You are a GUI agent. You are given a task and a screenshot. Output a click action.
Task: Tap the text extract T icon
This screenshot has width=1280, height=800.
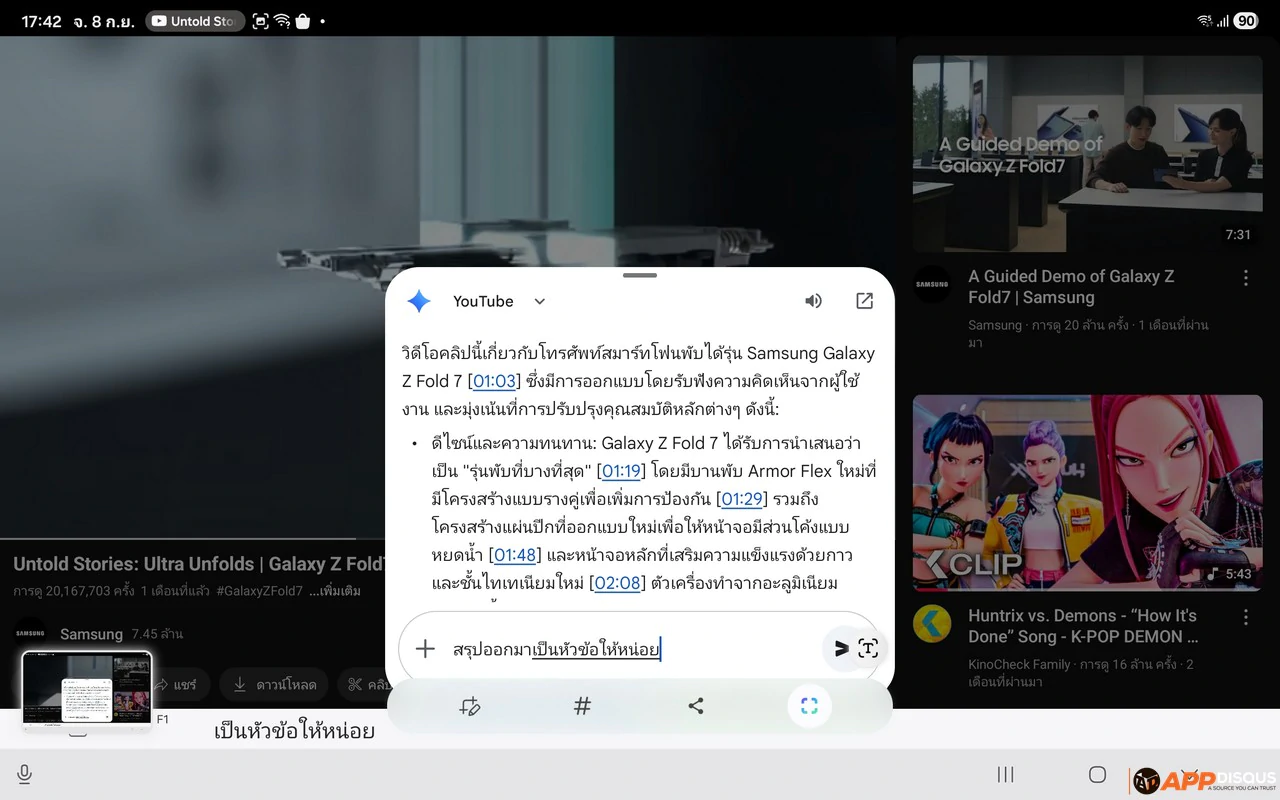pyautogui.click(x=868, y=648)
